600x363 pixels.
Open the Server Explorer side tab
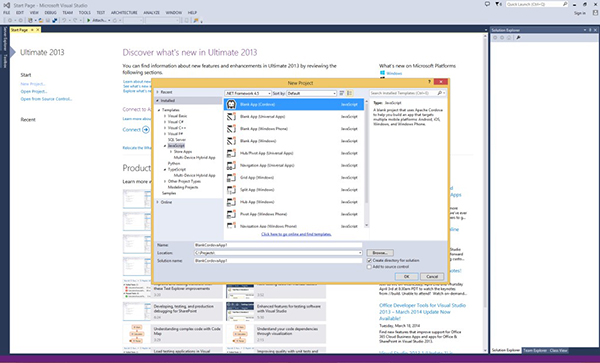[5, 39]
